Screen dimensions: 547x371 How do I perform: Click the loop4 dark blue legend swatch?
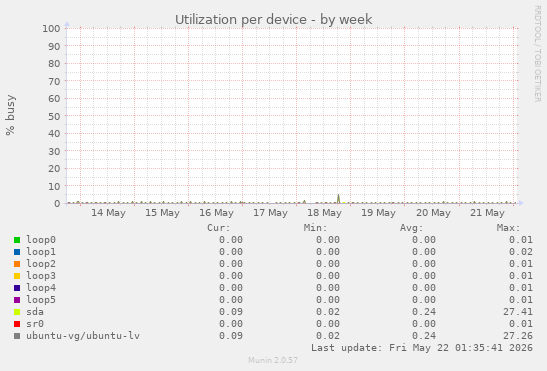tap(17, 288)
